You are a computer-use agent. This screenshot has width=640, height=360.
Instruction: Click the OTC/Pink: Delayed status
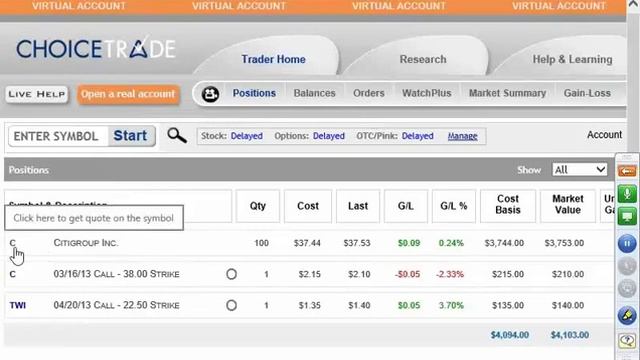coord(395,136)
